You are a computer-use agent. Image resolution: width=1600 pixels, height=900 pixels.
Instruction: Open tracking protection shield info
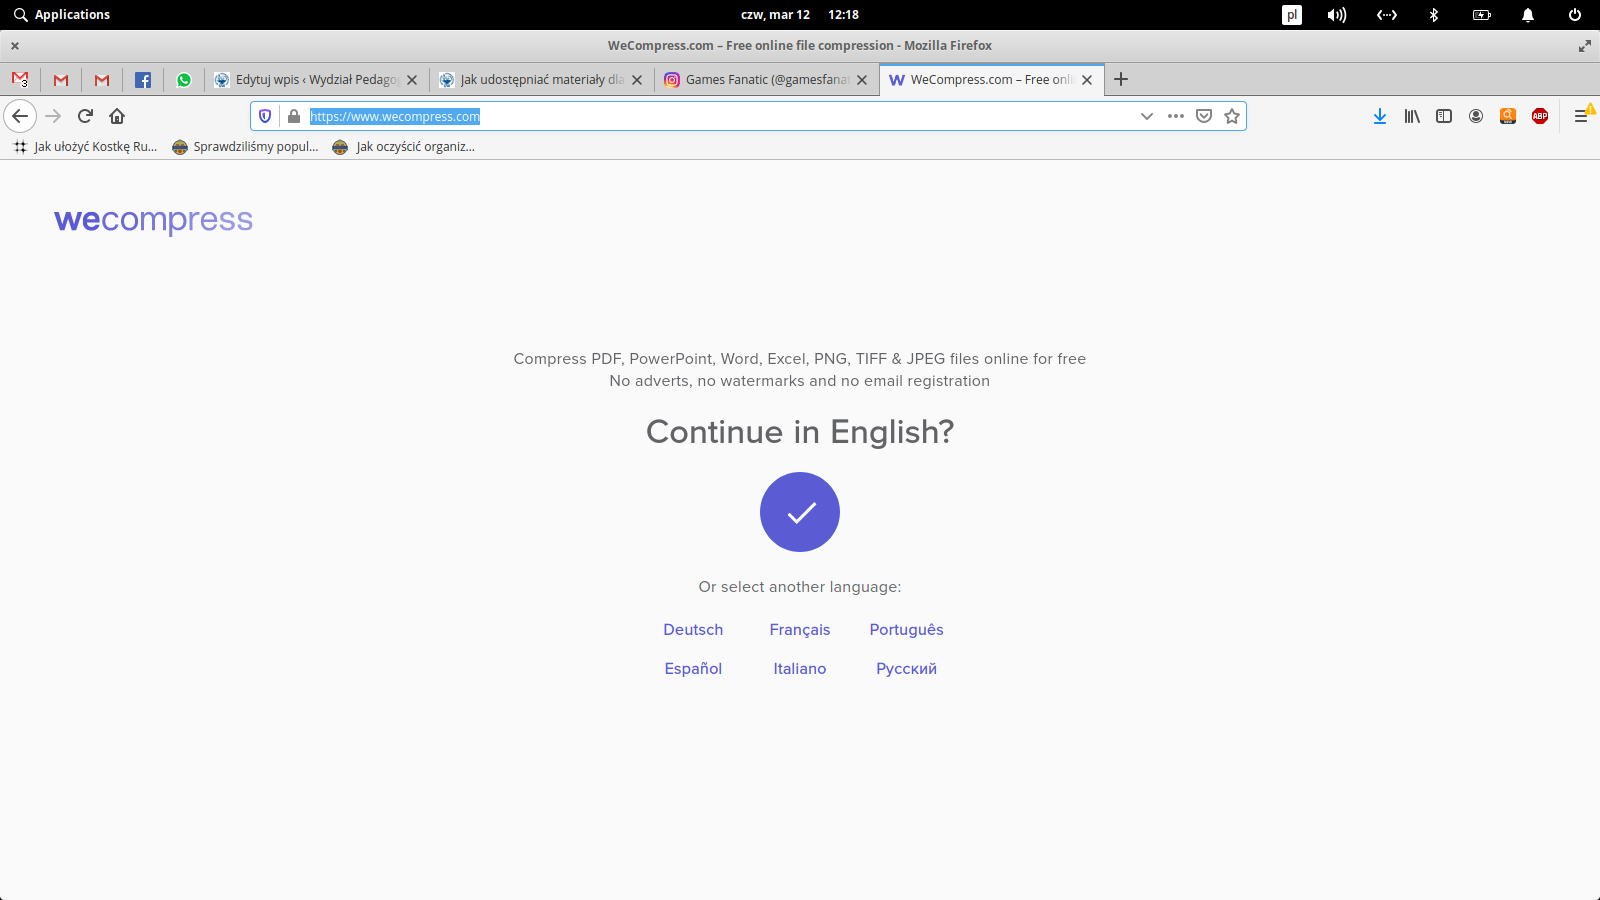[x=265, y=116]
